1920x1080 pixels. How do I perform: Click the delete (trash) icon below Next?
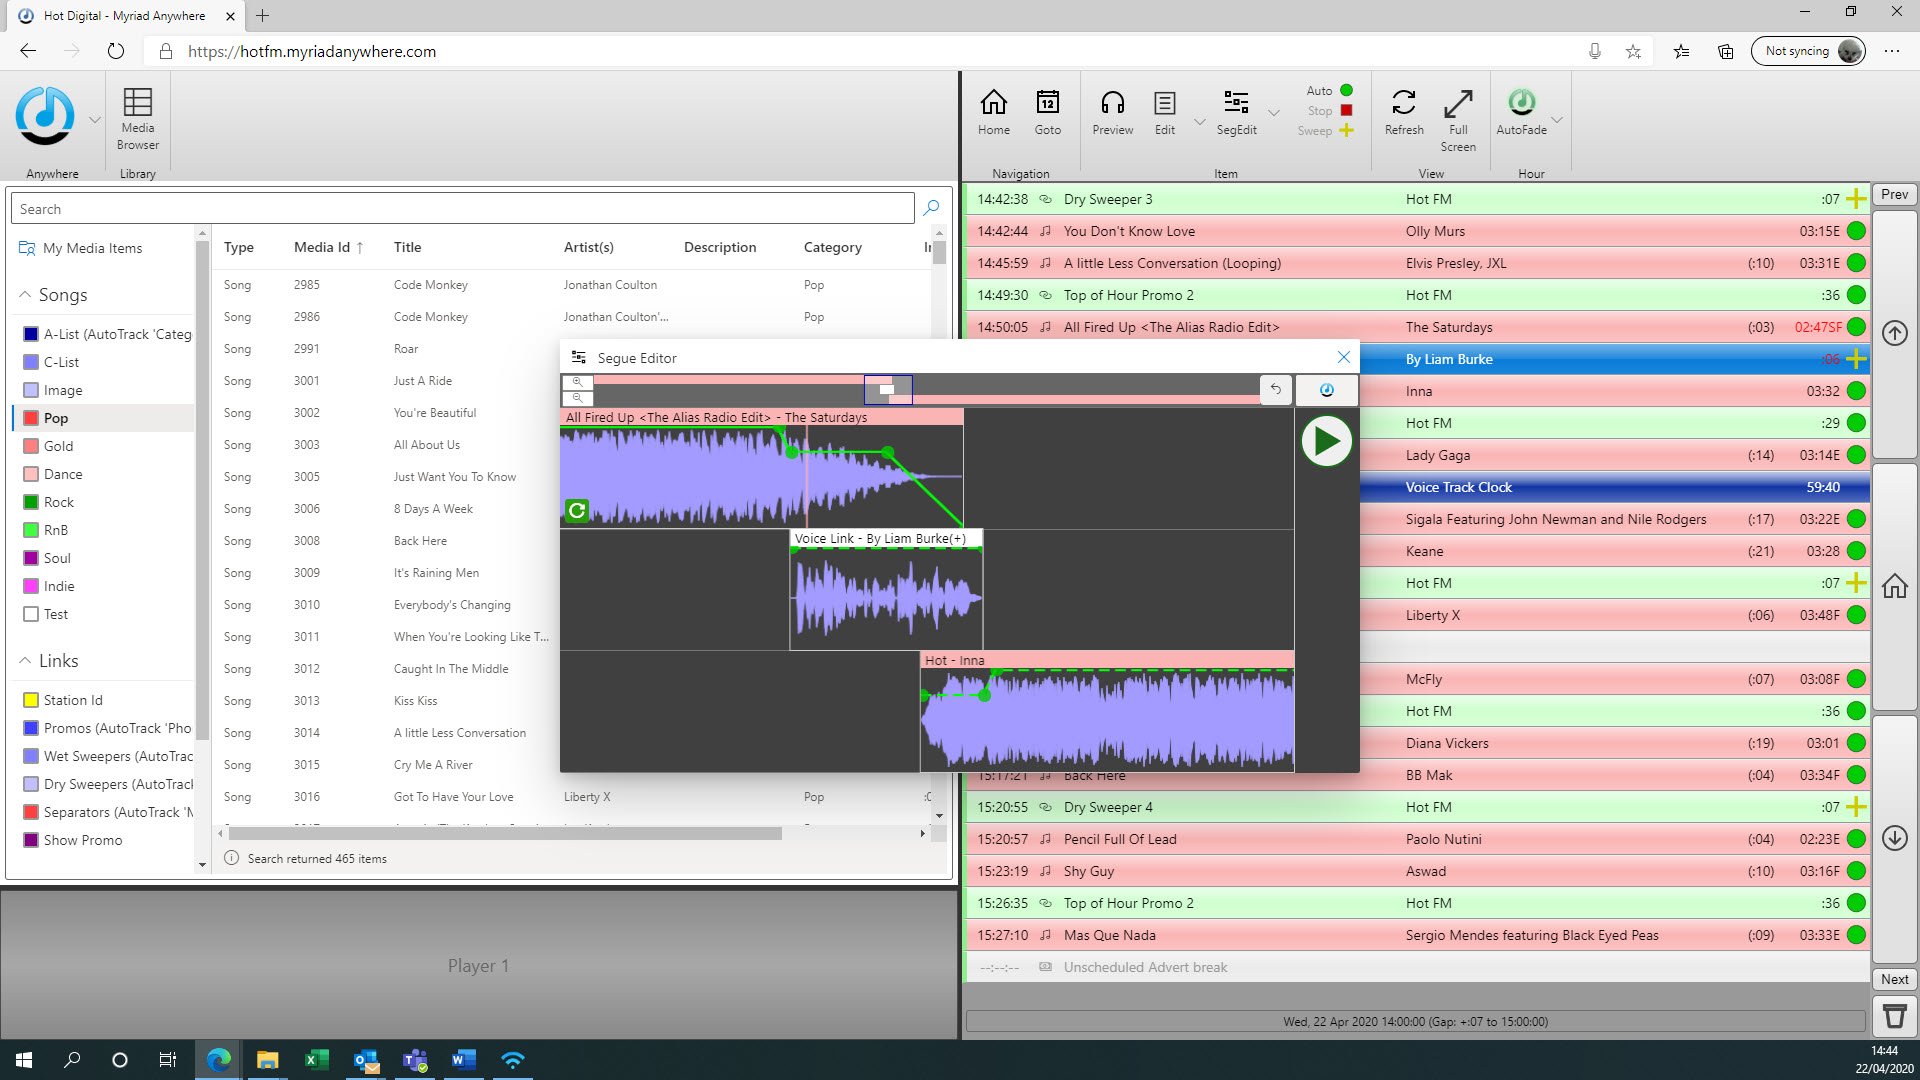point(1894,1015)
